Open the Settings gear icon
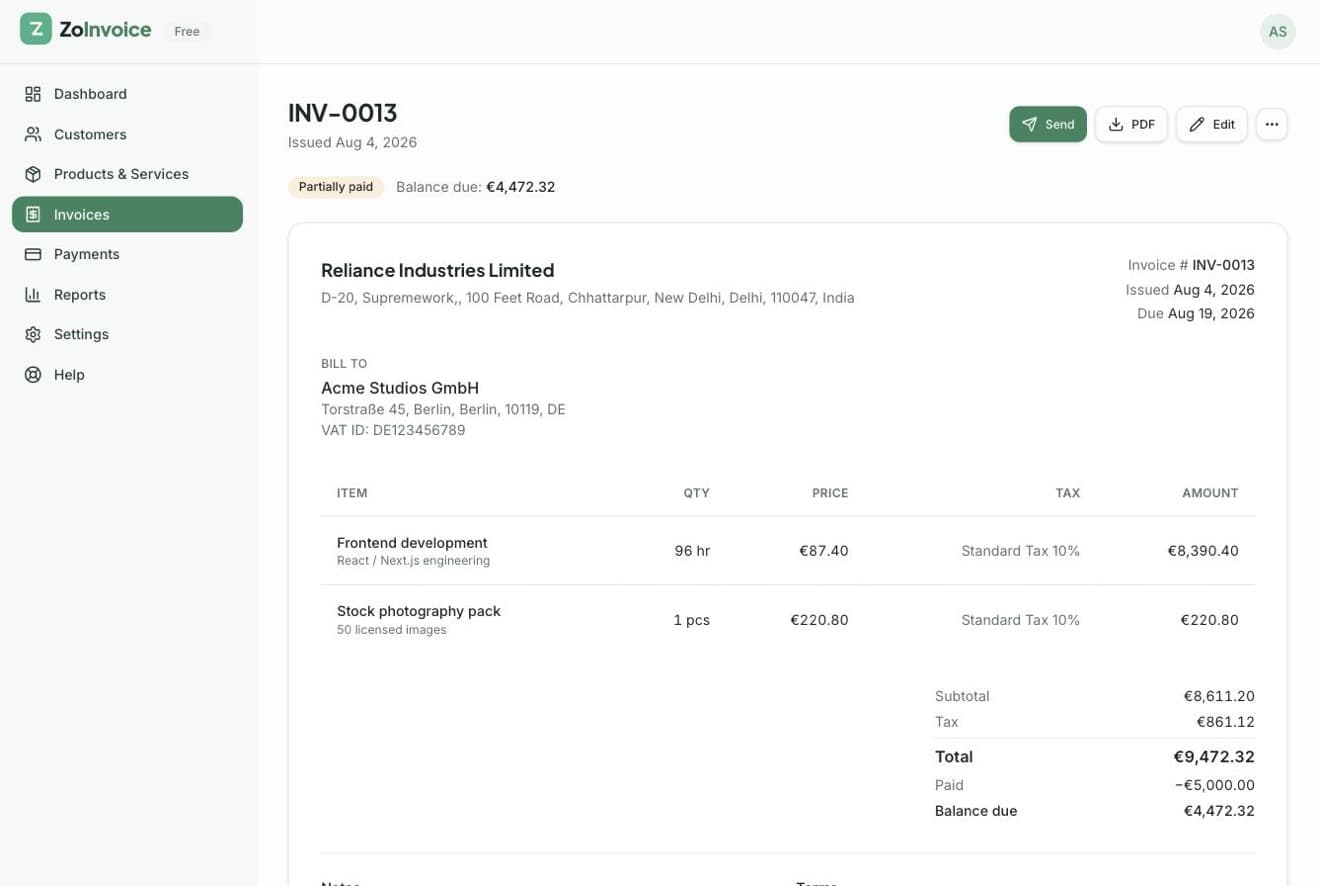Viewport: 1320px width, 886px height. pos(33,334)
